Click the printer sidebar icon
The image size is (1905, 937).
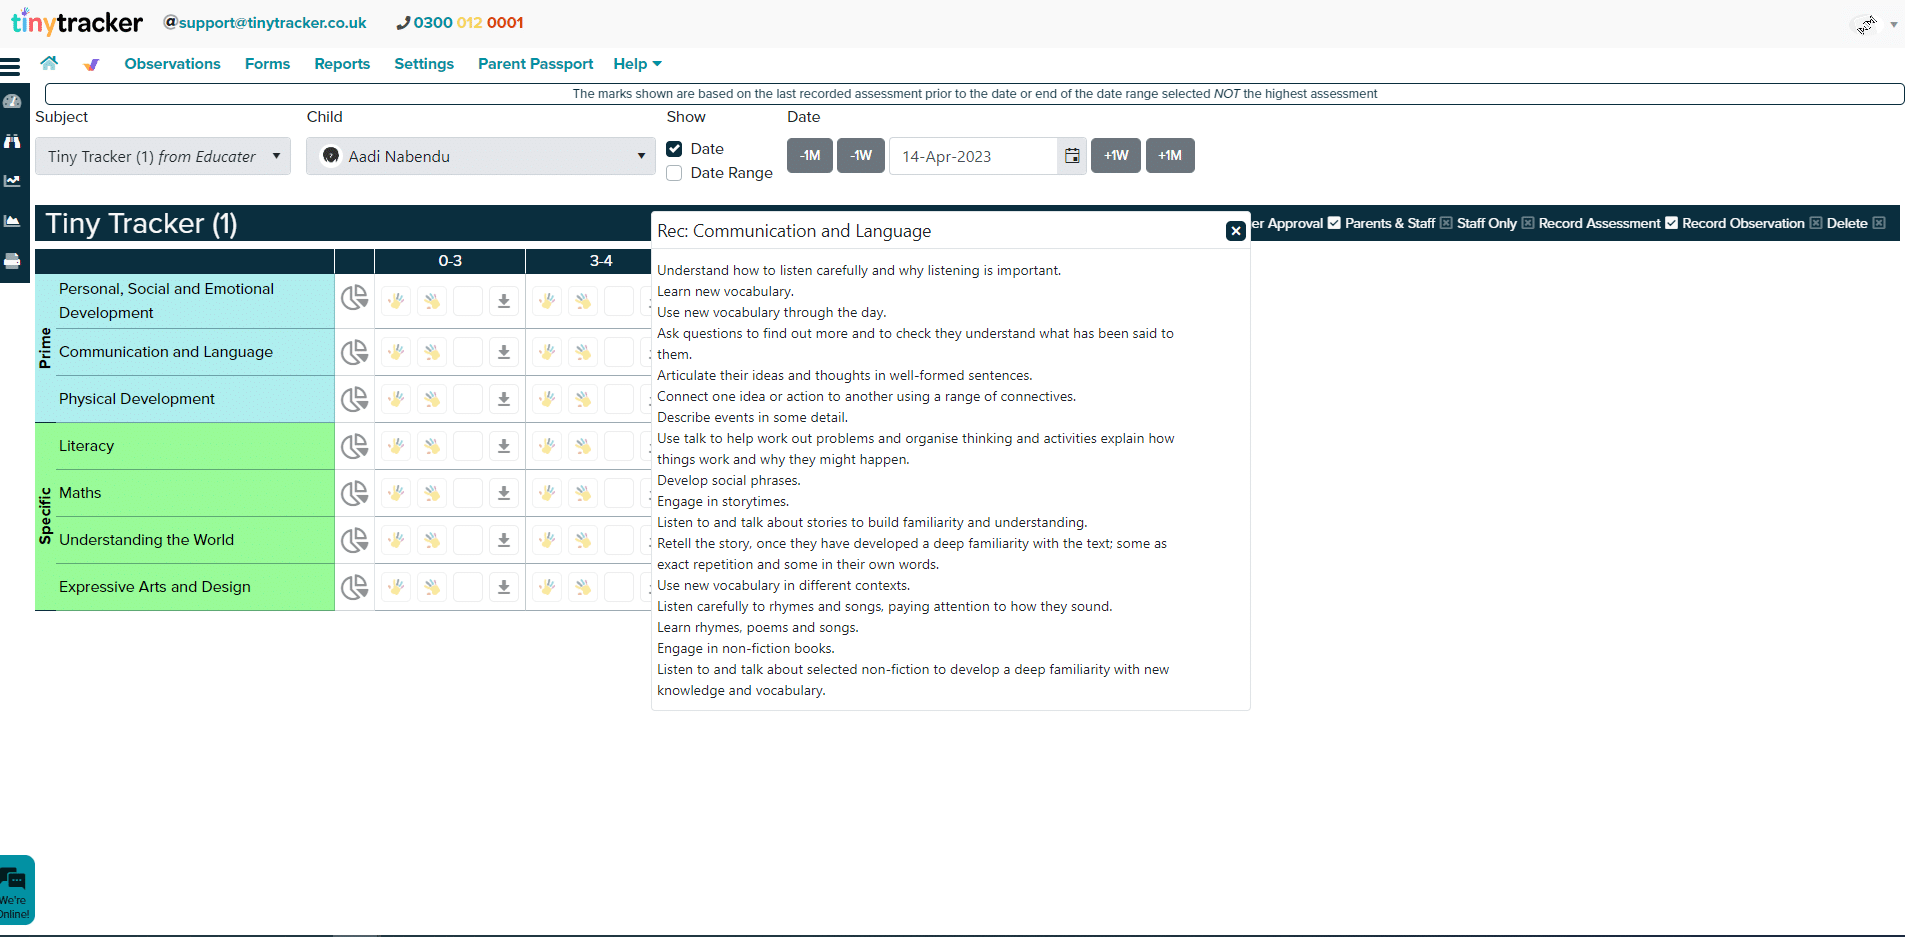(x=12, y=261)
